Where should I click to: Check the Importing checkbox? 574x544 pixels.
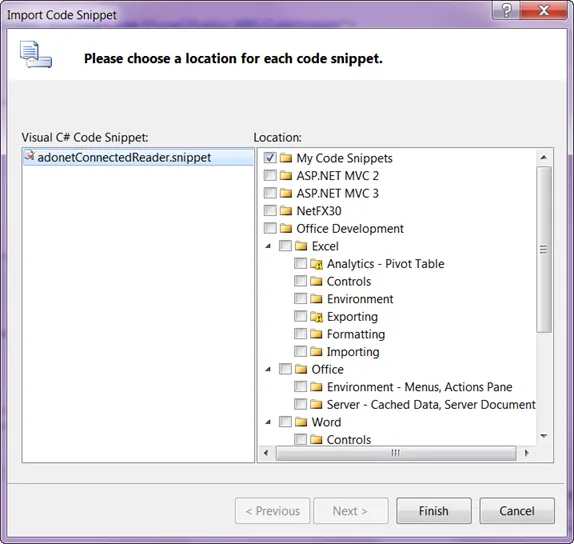[301, 351]
